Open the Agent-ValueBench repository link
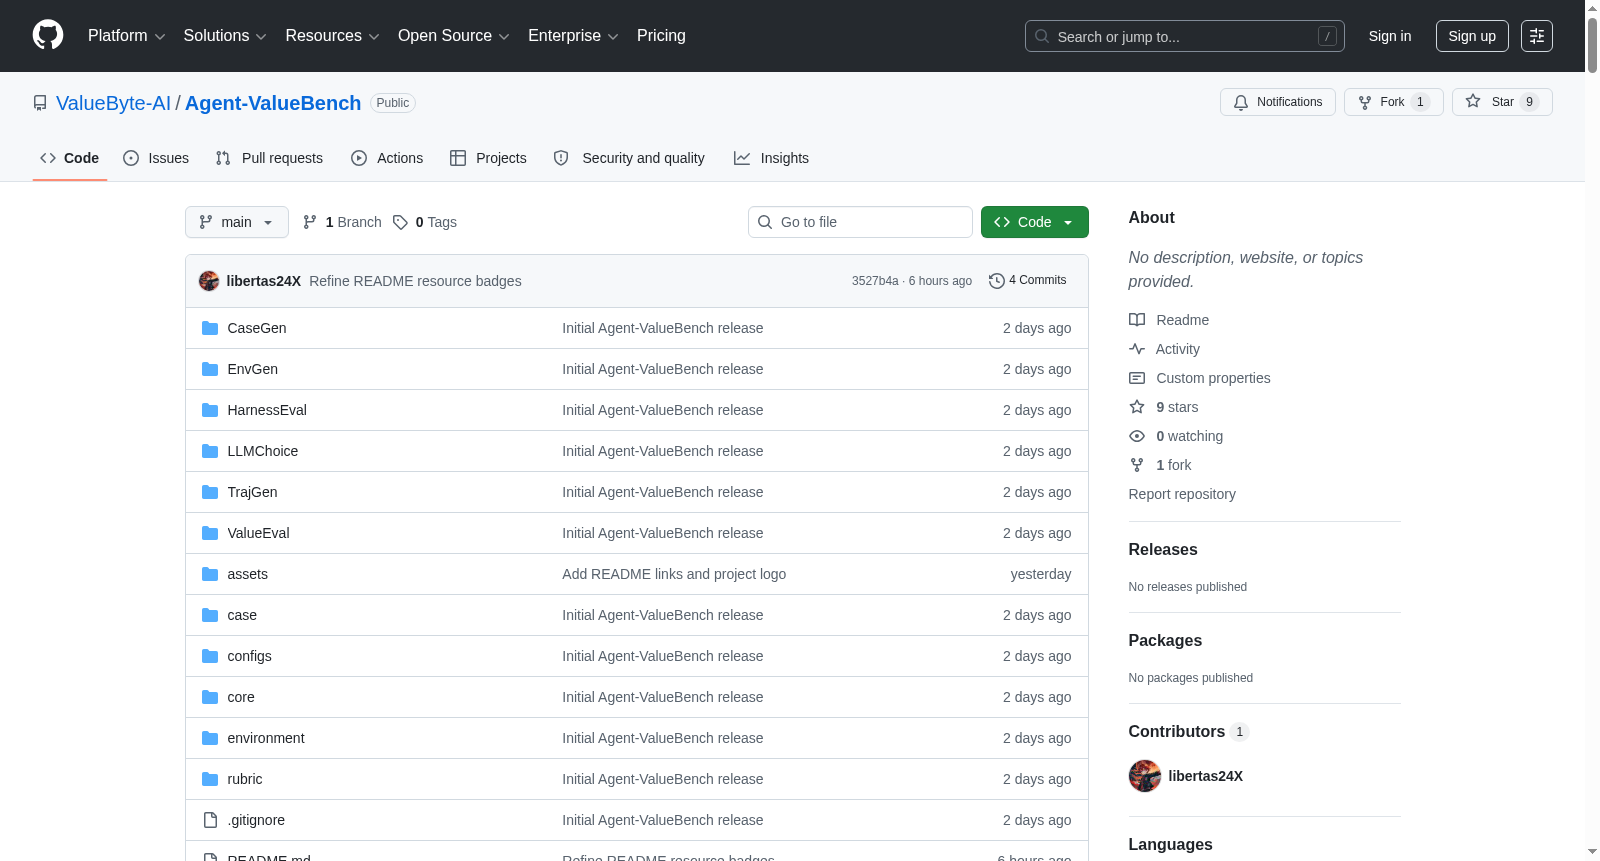Screen dimensions: 1600x861 point(273,103)
